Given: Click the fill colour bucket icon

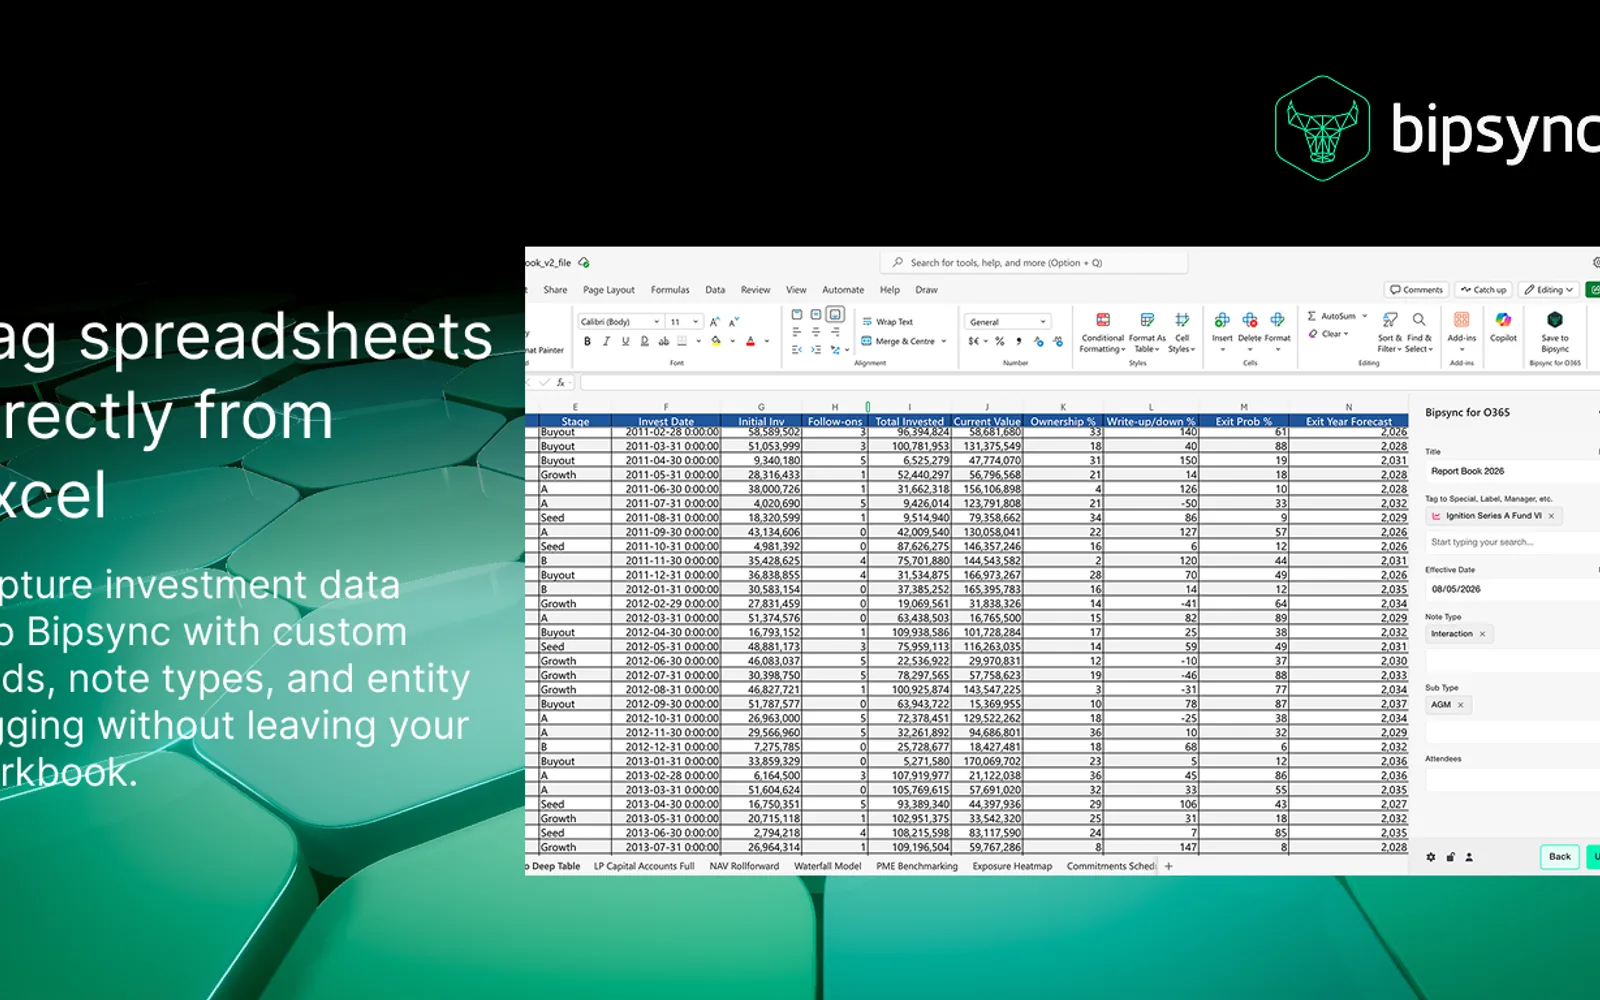Looking at the screenshot, I should point(716,341).
